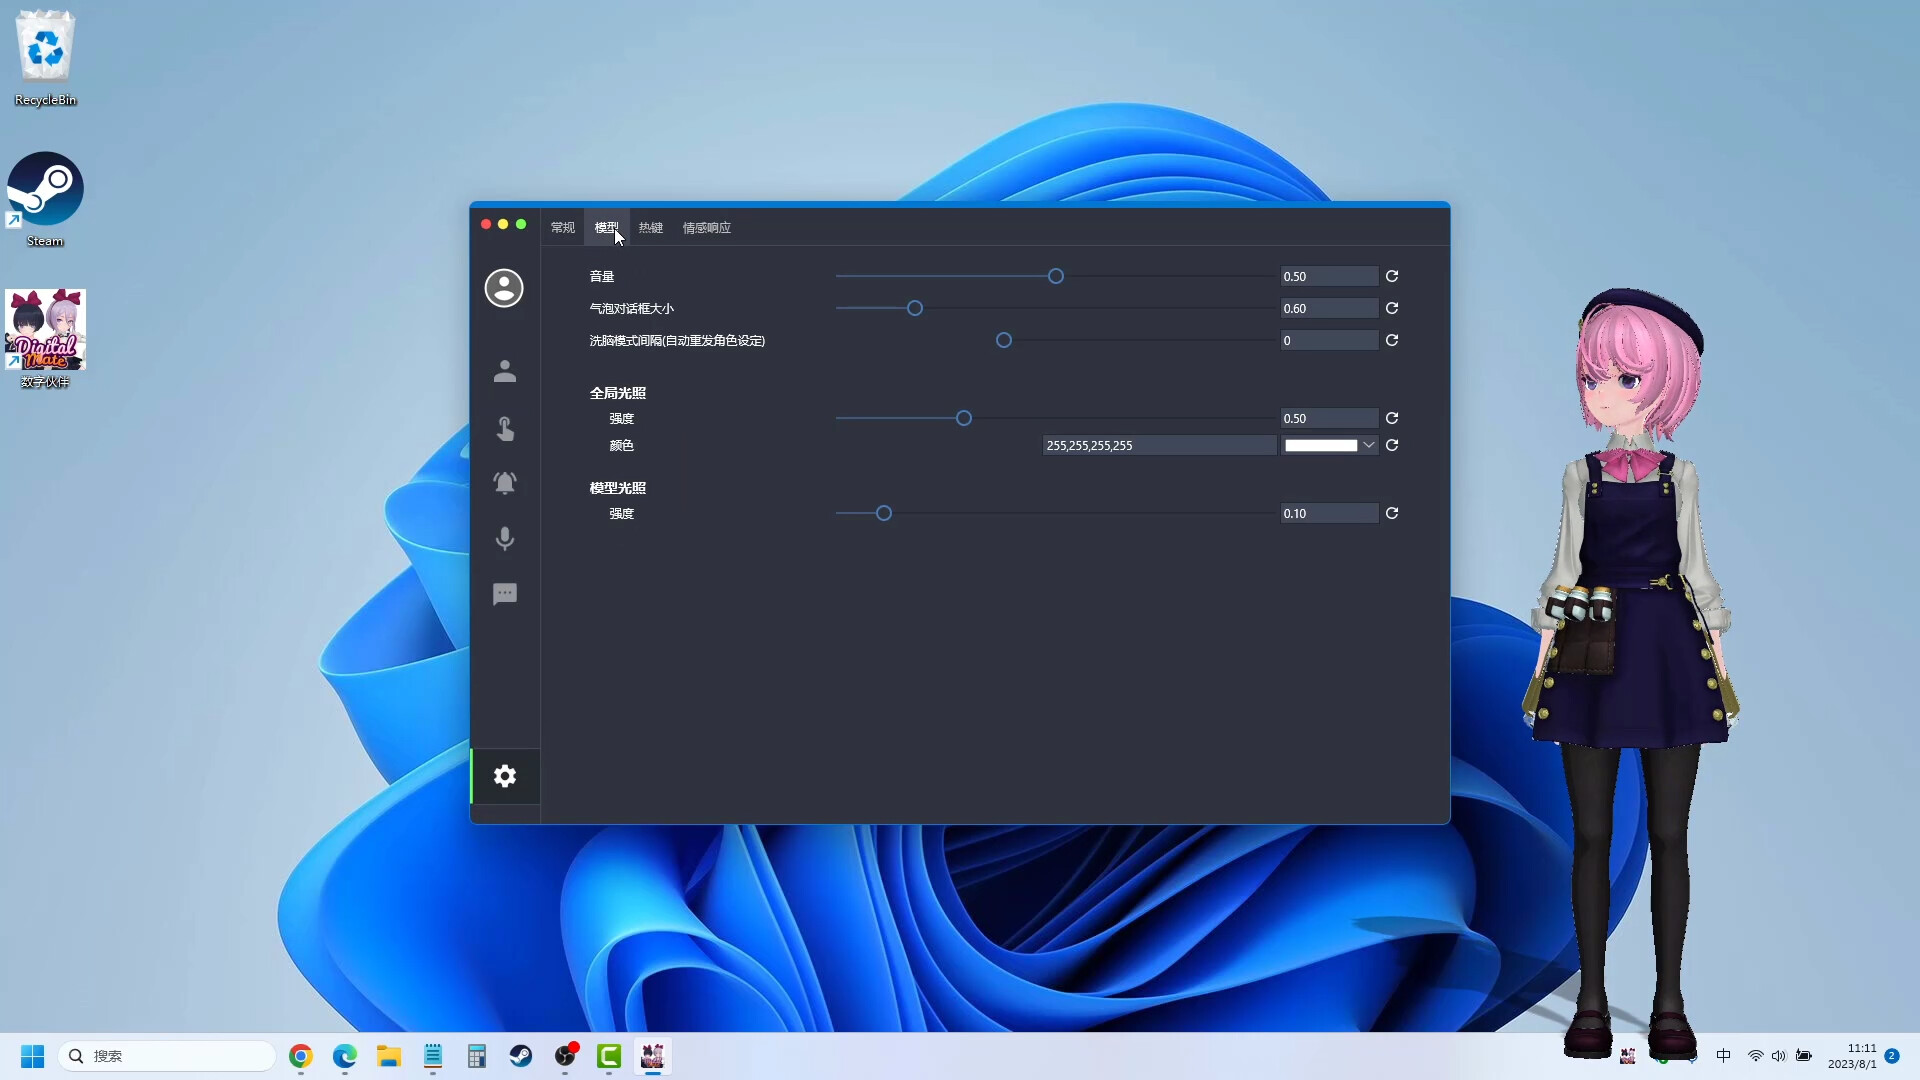Open the 数字伙伴 desktop shortcut

click(45, 330)
